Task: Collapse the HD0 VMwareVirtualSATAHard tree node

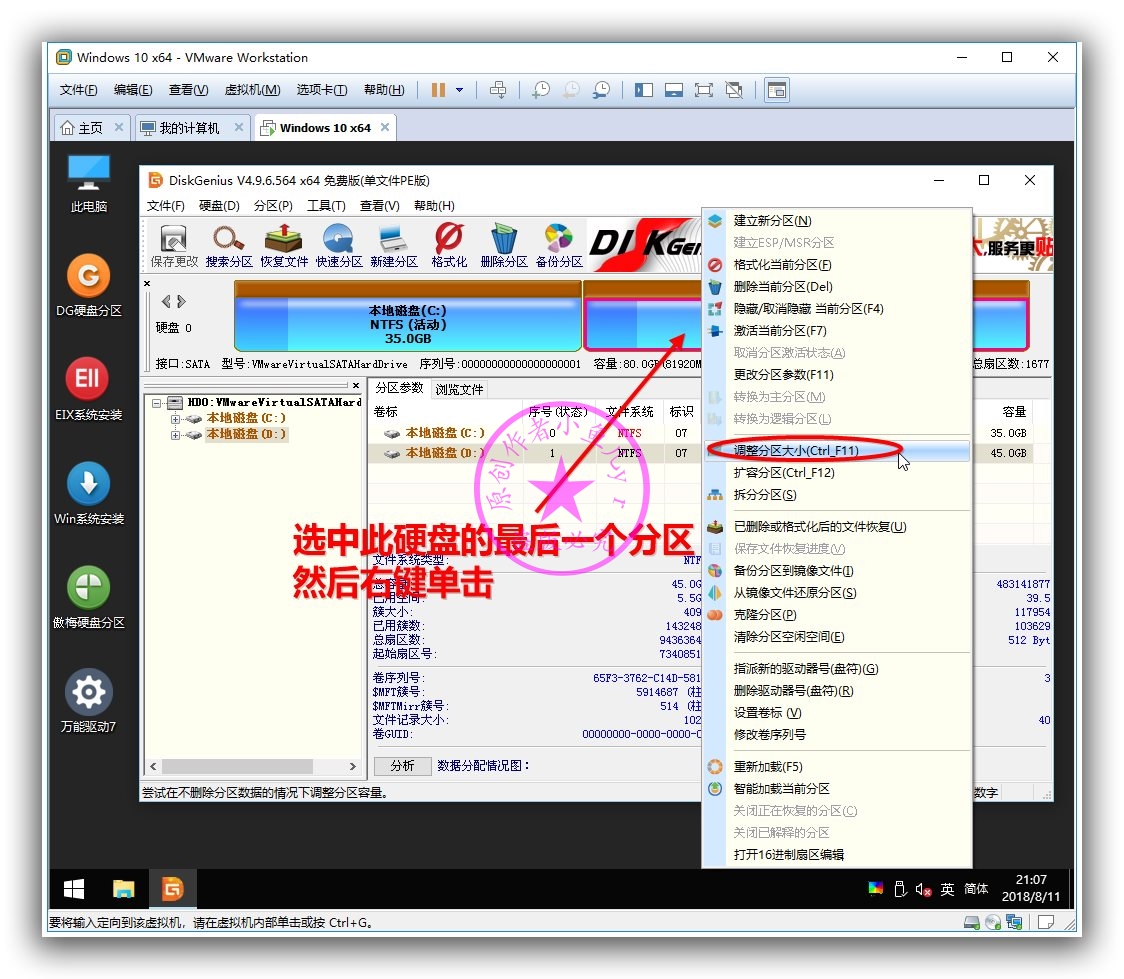Action: [x=159, y=403]
